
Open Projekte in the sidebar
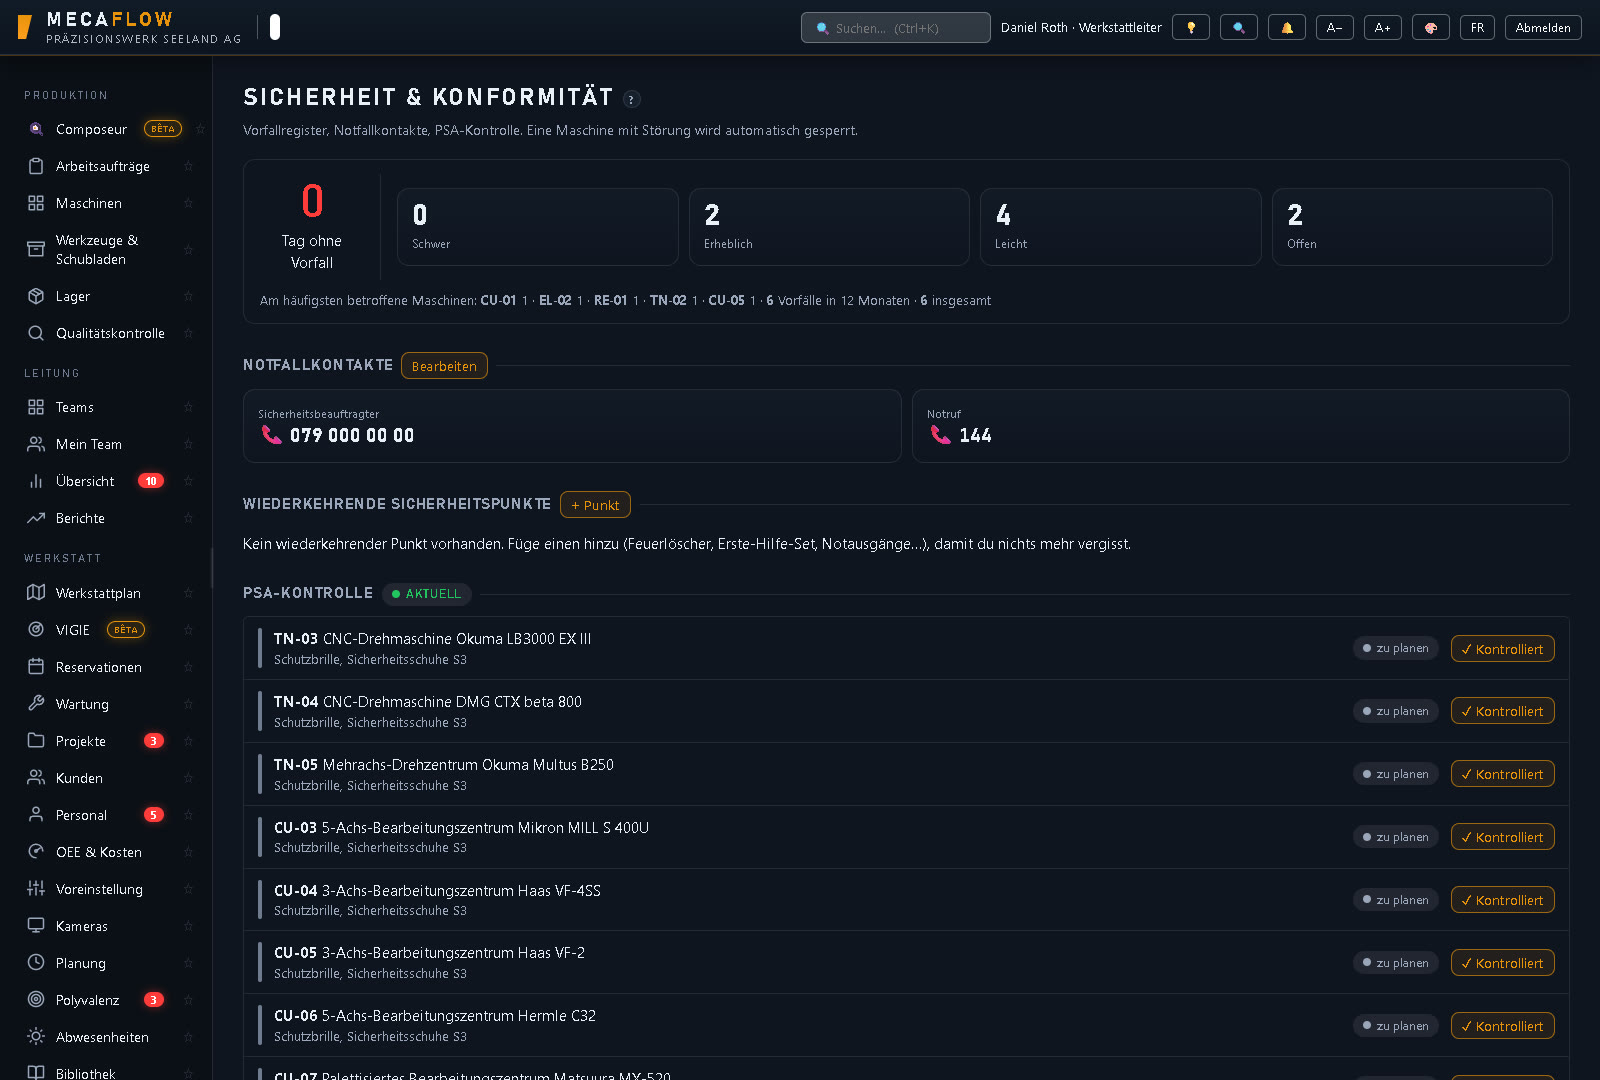(106, 741)
